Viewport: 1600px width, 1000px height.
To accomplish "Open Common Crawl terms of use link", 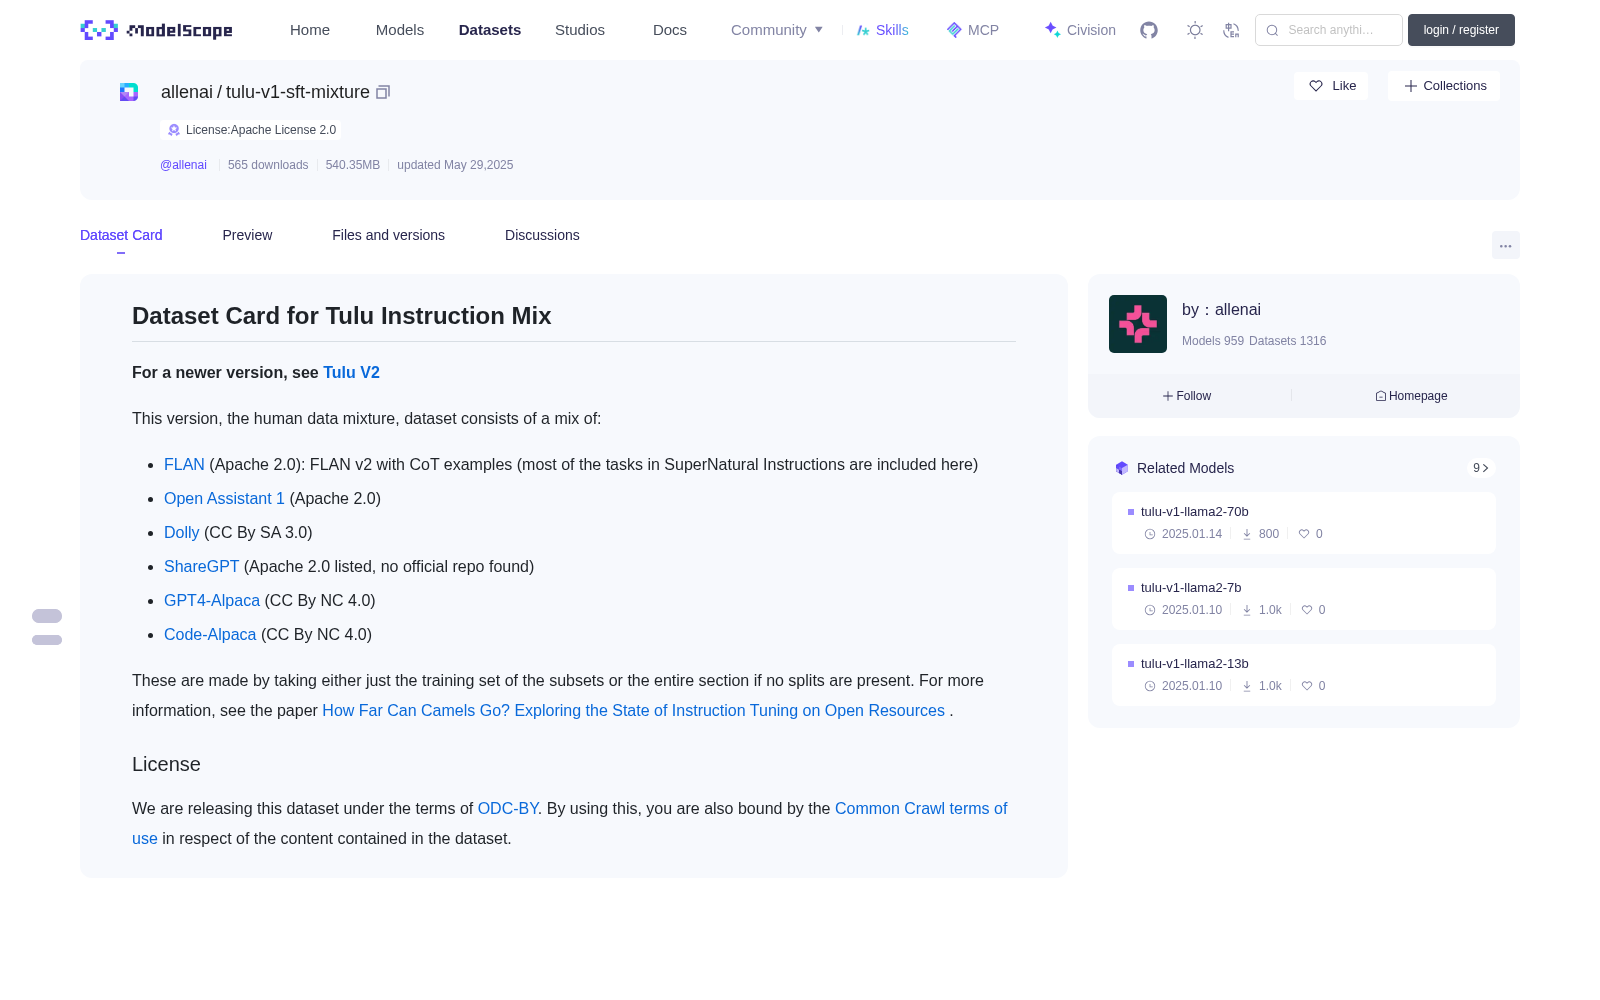I will point(921,809).
